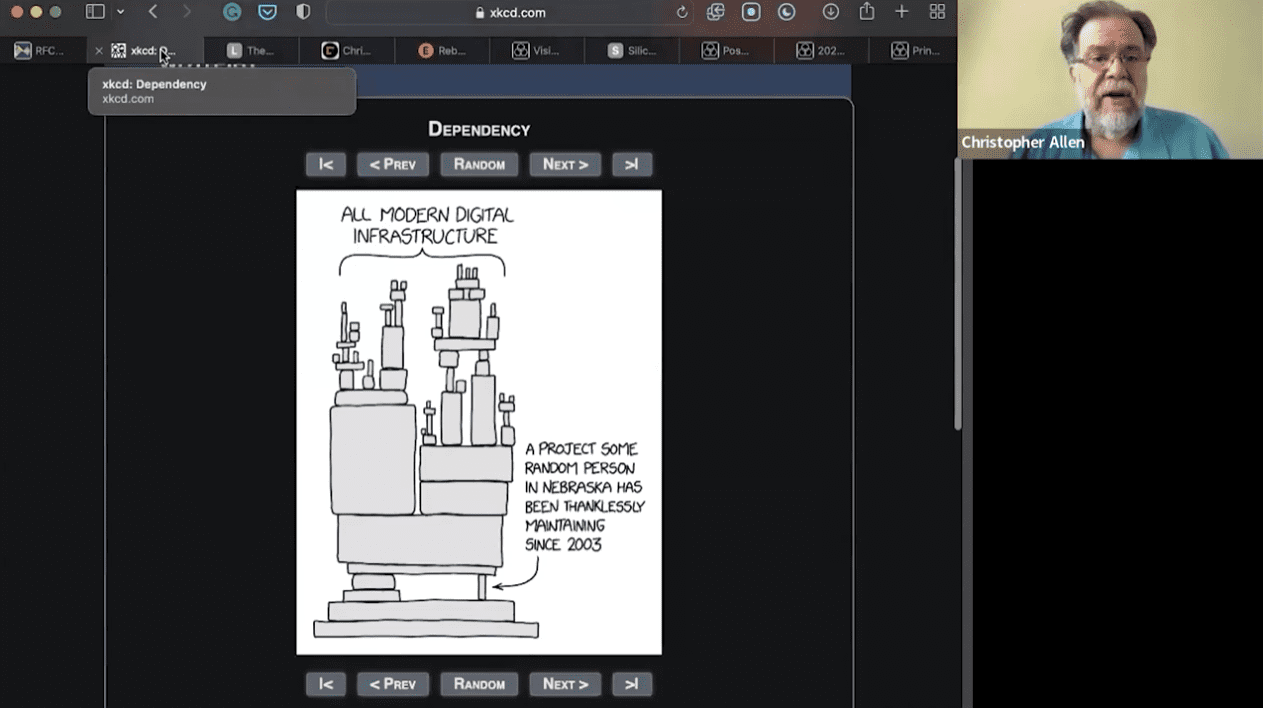Expand the sidebar tab group dropdown arrow
The width and height of the screenshot is (1263, 708).
[120, 12]
